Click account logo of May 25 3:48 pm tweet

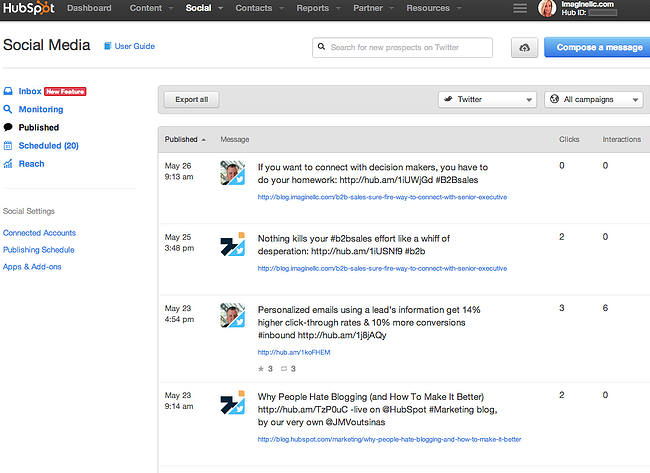[233, 244]
